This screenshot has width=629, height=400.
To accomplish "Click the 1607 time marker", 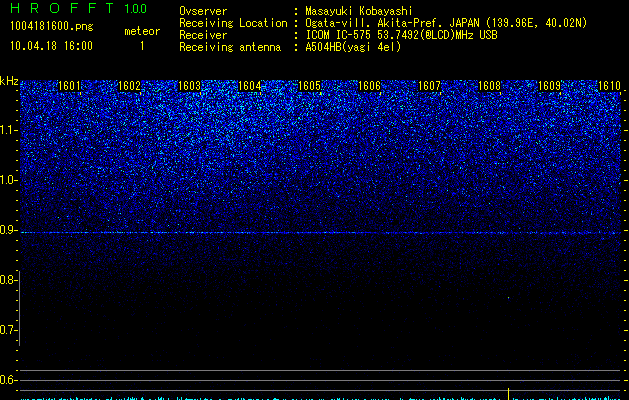I will [x=429, y=86].
